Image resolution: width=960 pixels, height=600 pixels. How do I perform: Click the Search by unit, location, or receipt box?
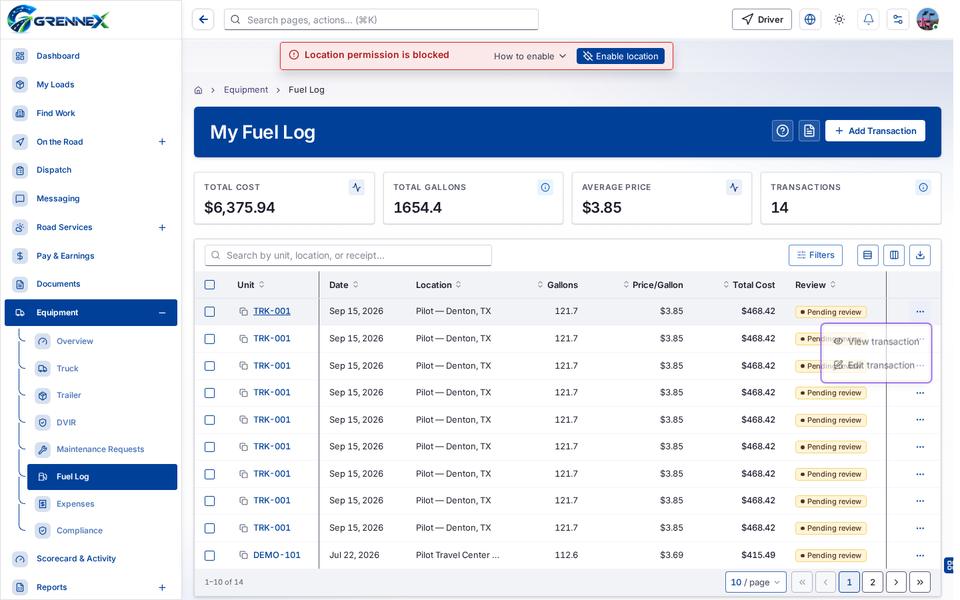point(348,255)
